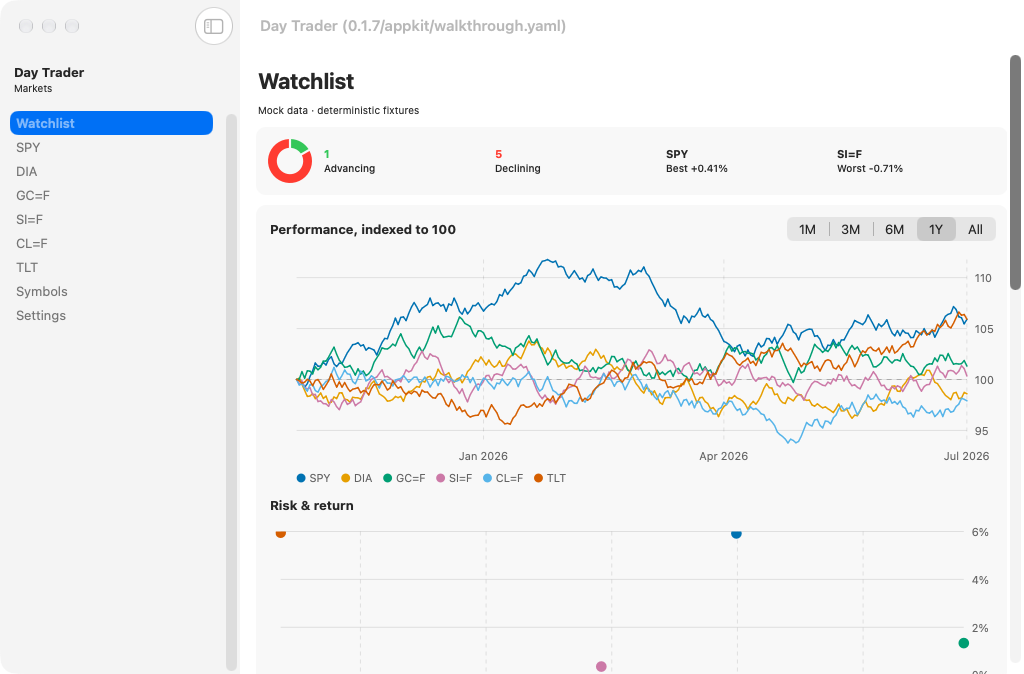This screenshot has width=1024, height=674.
Task: Select the 6M time range
Action: pos(894,229)
